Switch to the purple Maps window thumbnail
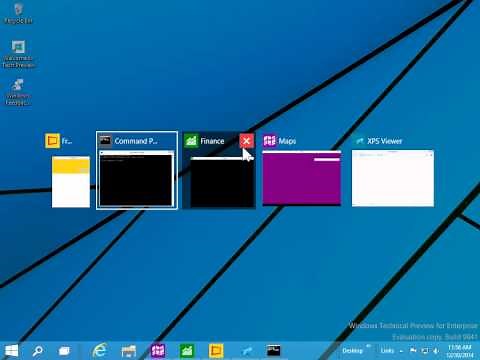This screenshot has width=480, height=360. [302, 178]
